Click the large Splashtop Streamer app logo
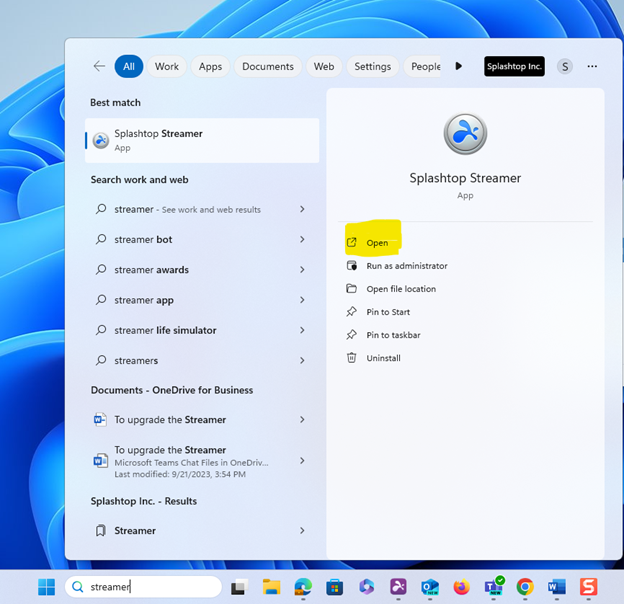624x604 pixels. coord(465,134)
